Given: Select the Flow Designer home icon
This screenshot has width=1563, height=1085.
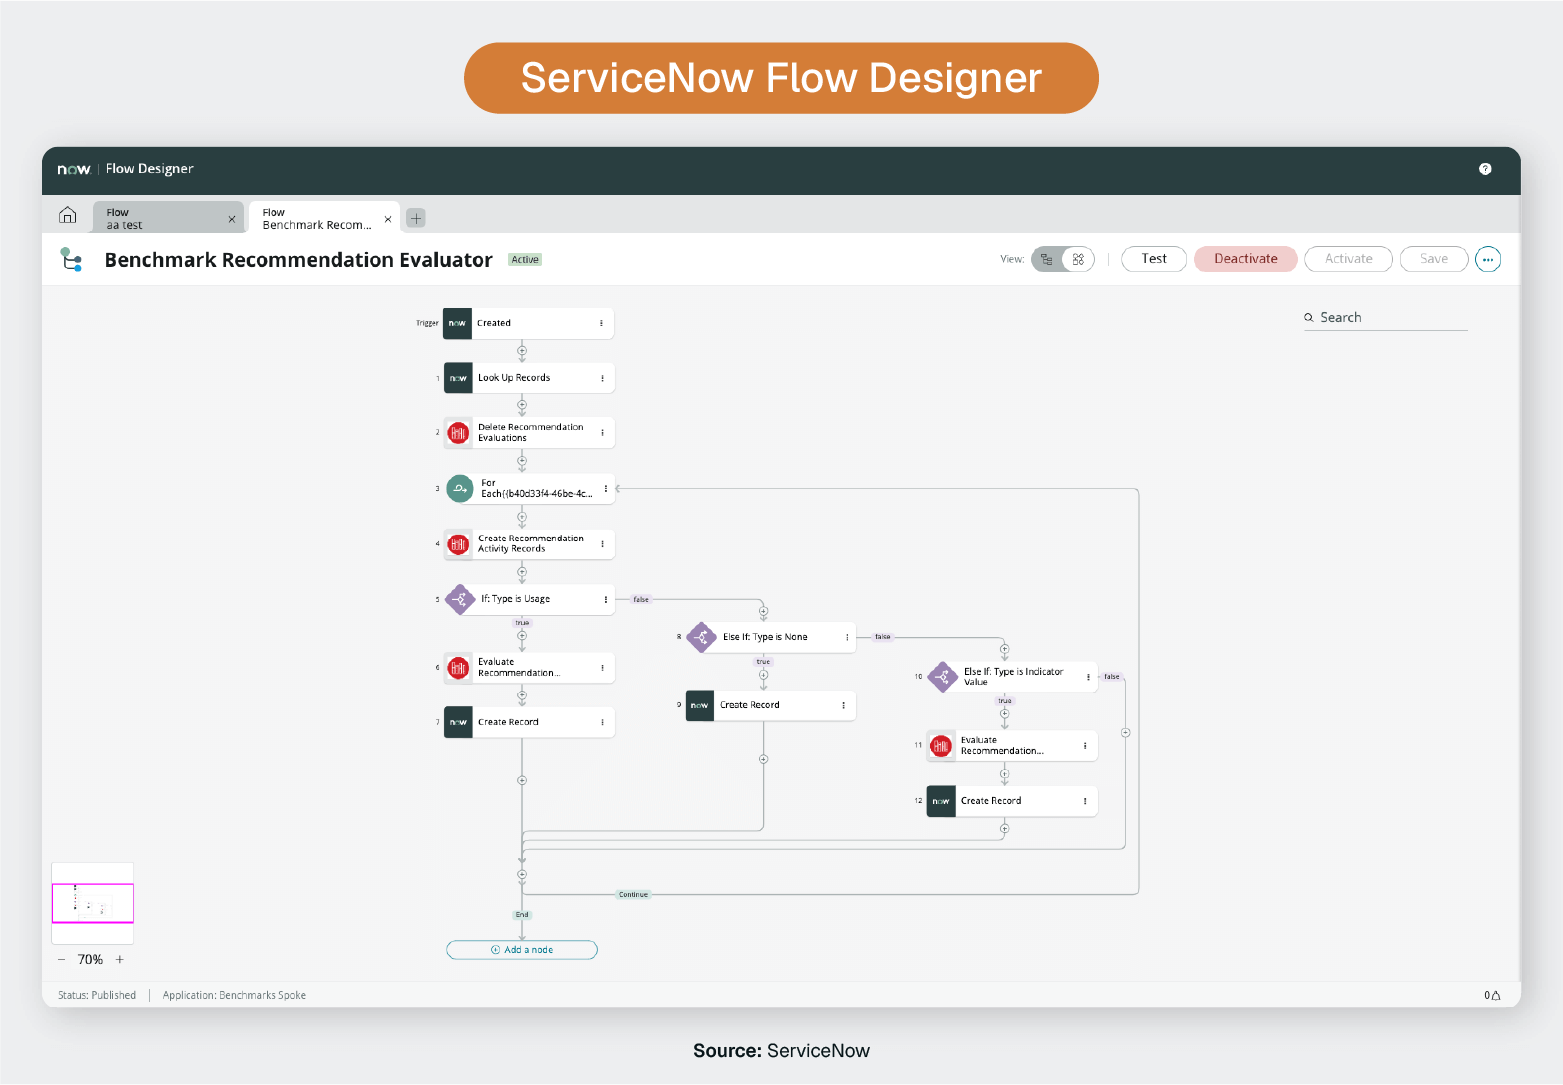Looking at the screenshot, I should pos(67,215).
